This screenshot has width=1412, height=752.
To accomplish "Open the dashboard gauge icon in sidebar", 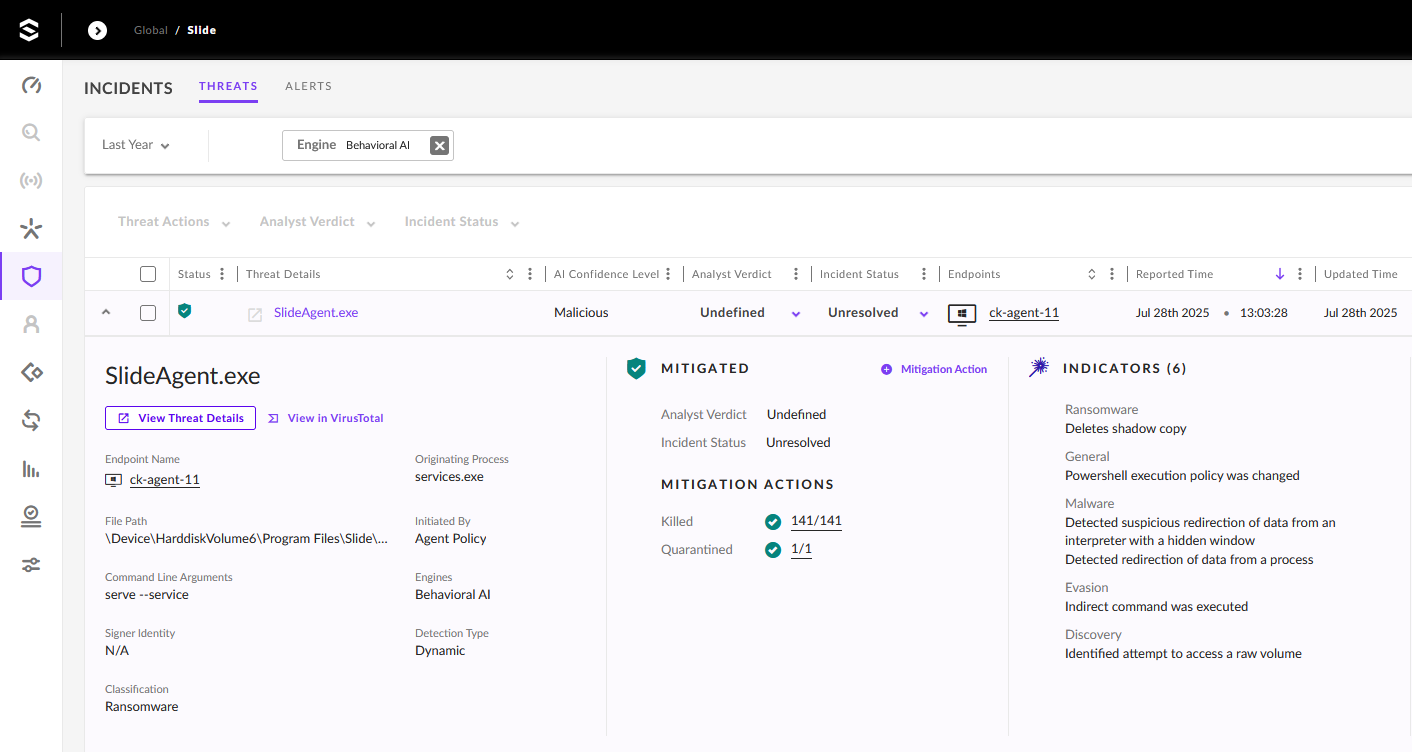I will tap(31, 85).
